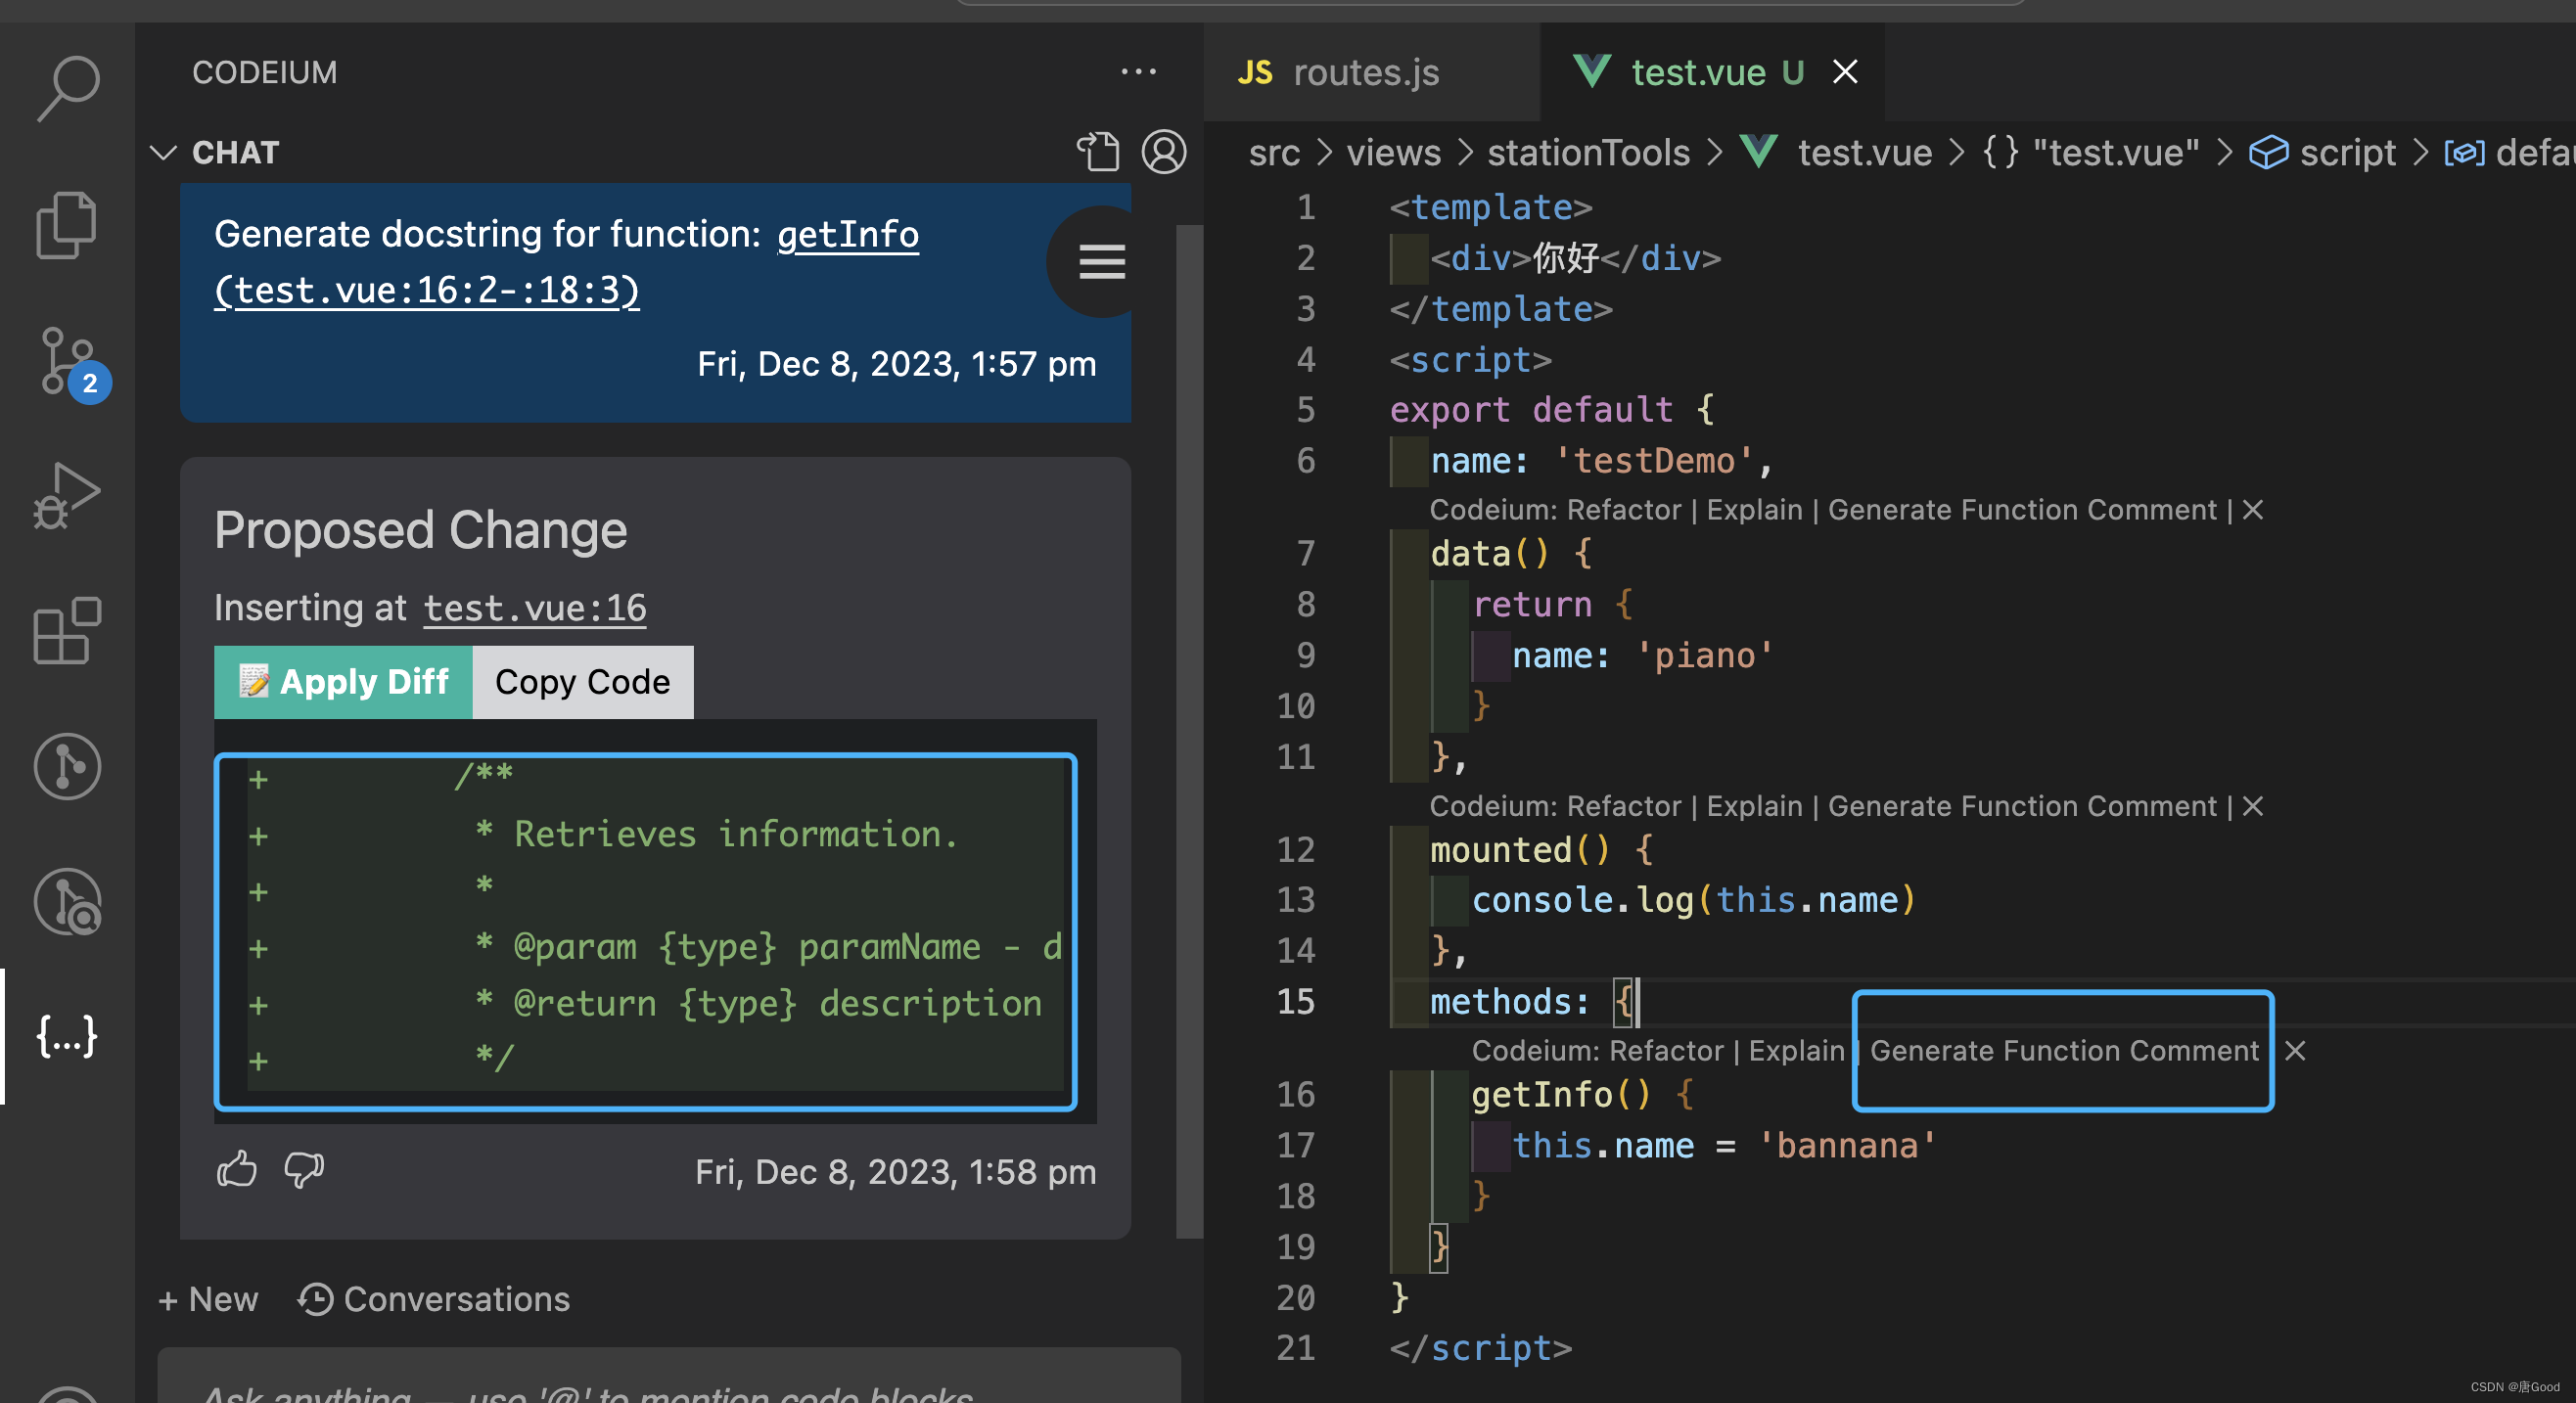Image resolution: width=2576 pixels, height=1403 pixels.
Task: Thumbs down the Codeium response
Action: click(302, 1166)
